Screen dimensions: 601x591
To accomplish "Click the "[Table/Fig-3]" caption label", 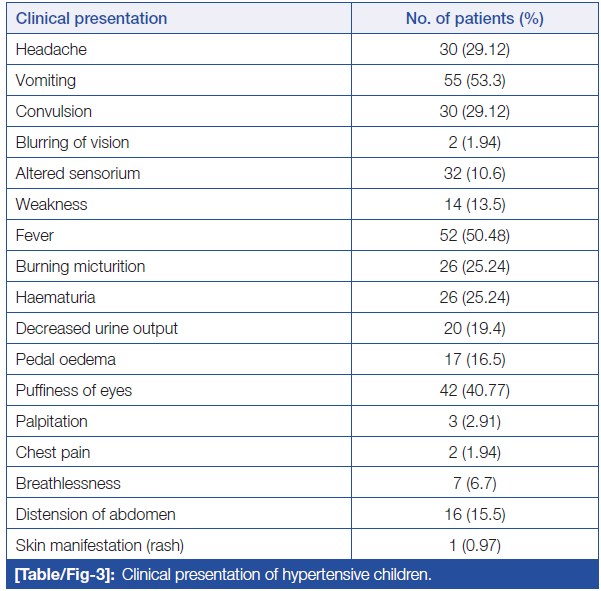I will point(64,575).
